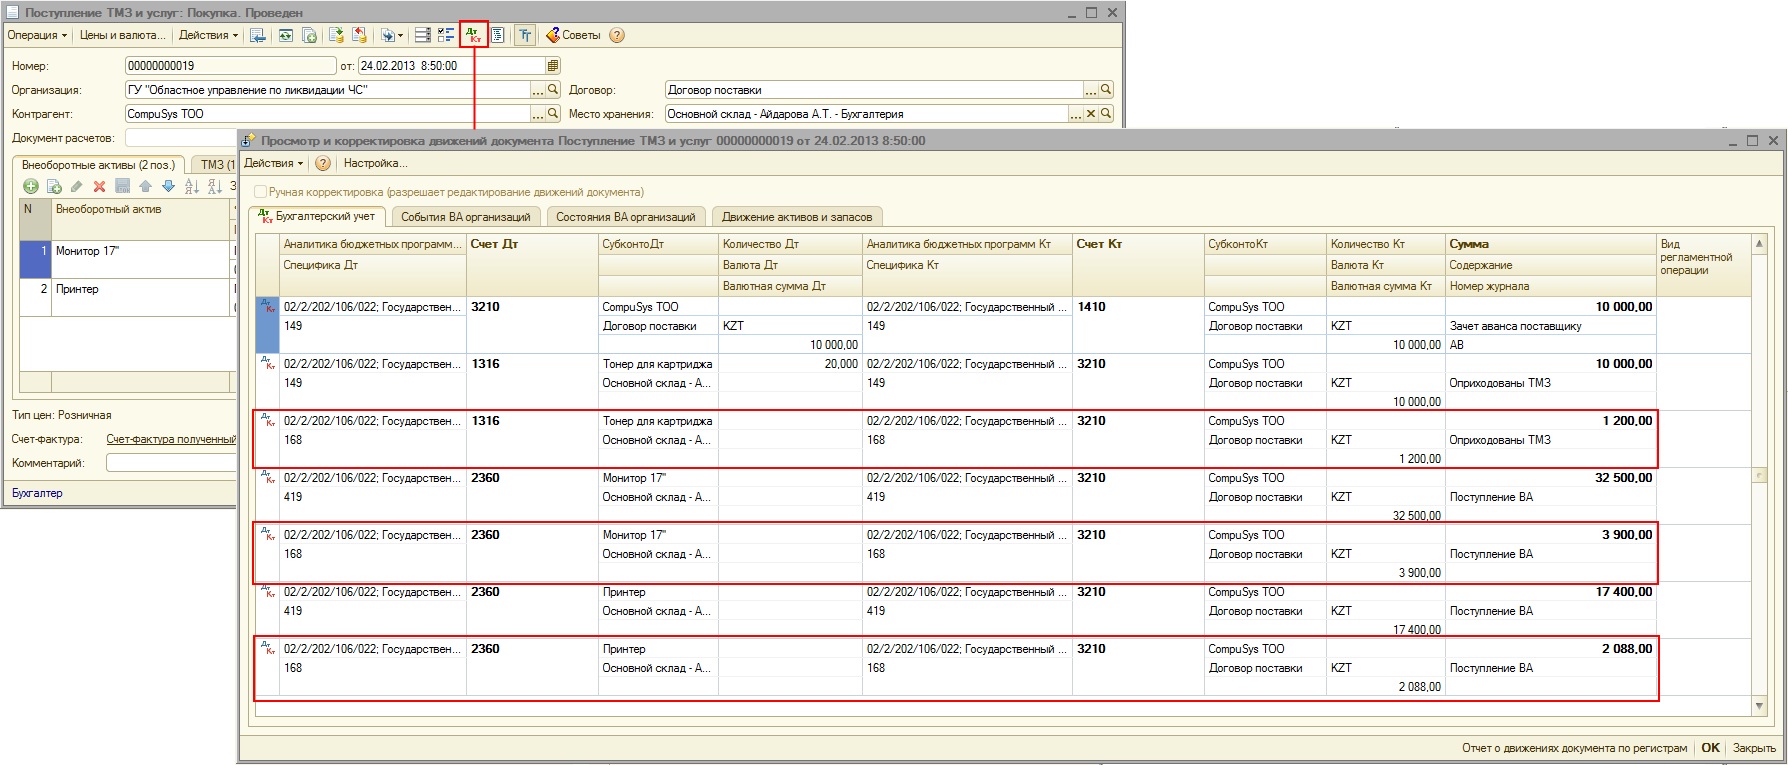Click scrollbar down arrow in postings table
Image resolution: width=1788 pixels, height=765 pixels.
(1759, 706)
